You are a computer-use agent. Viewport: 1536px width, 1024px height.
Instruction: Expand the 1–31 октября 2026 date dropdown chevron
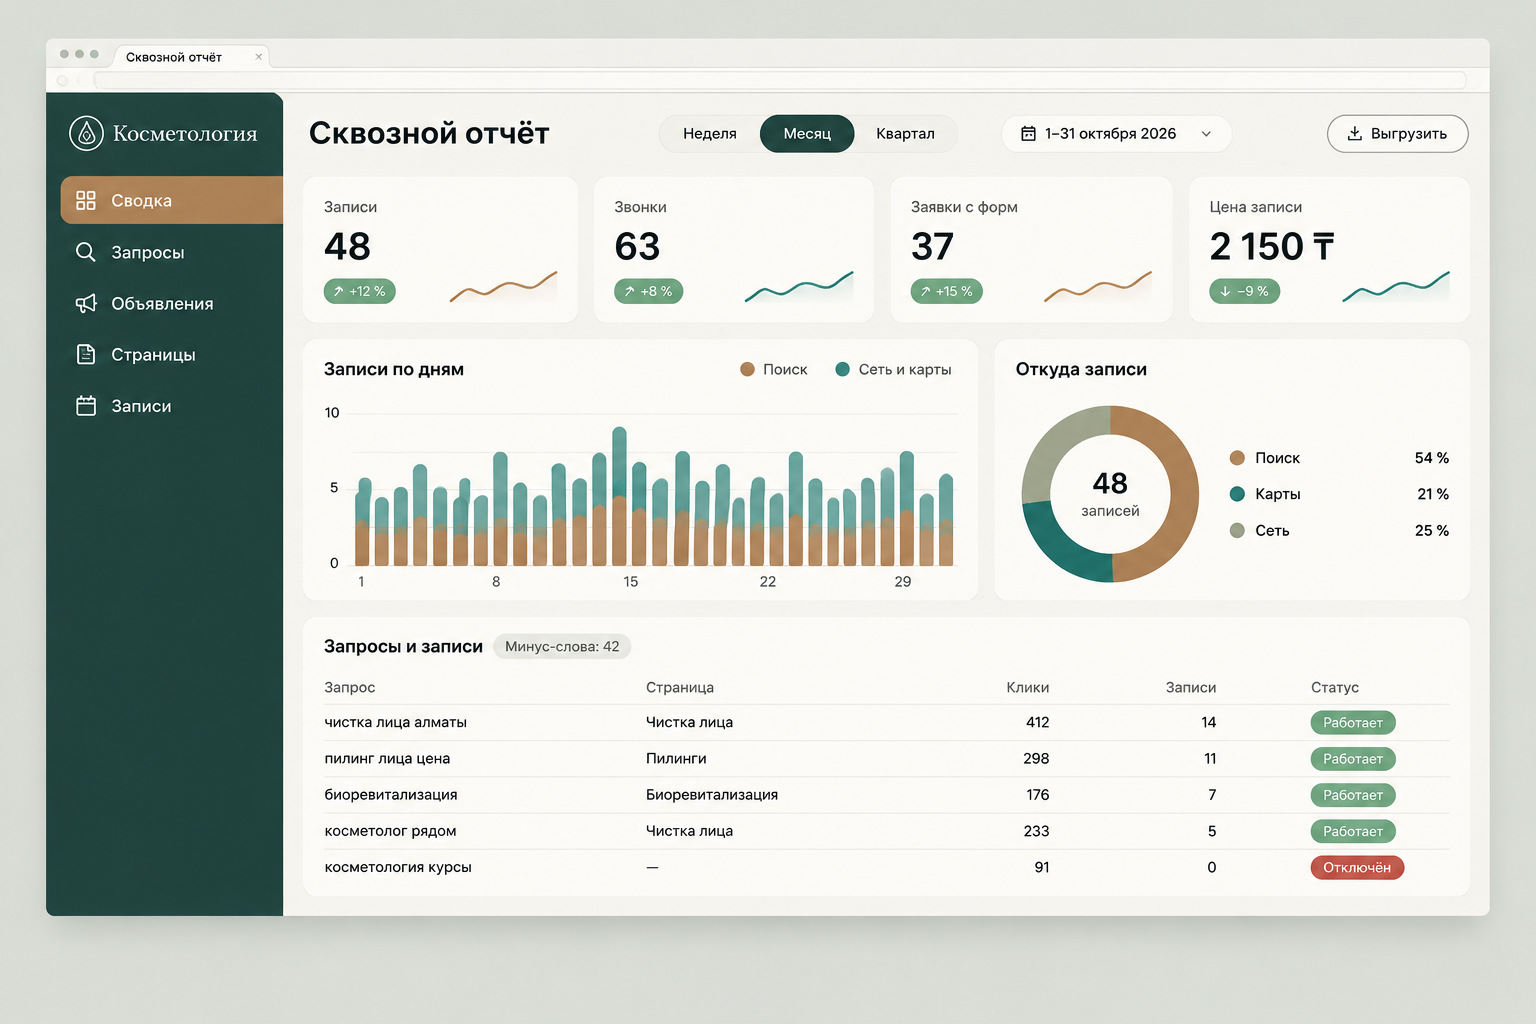[1206, 134]
